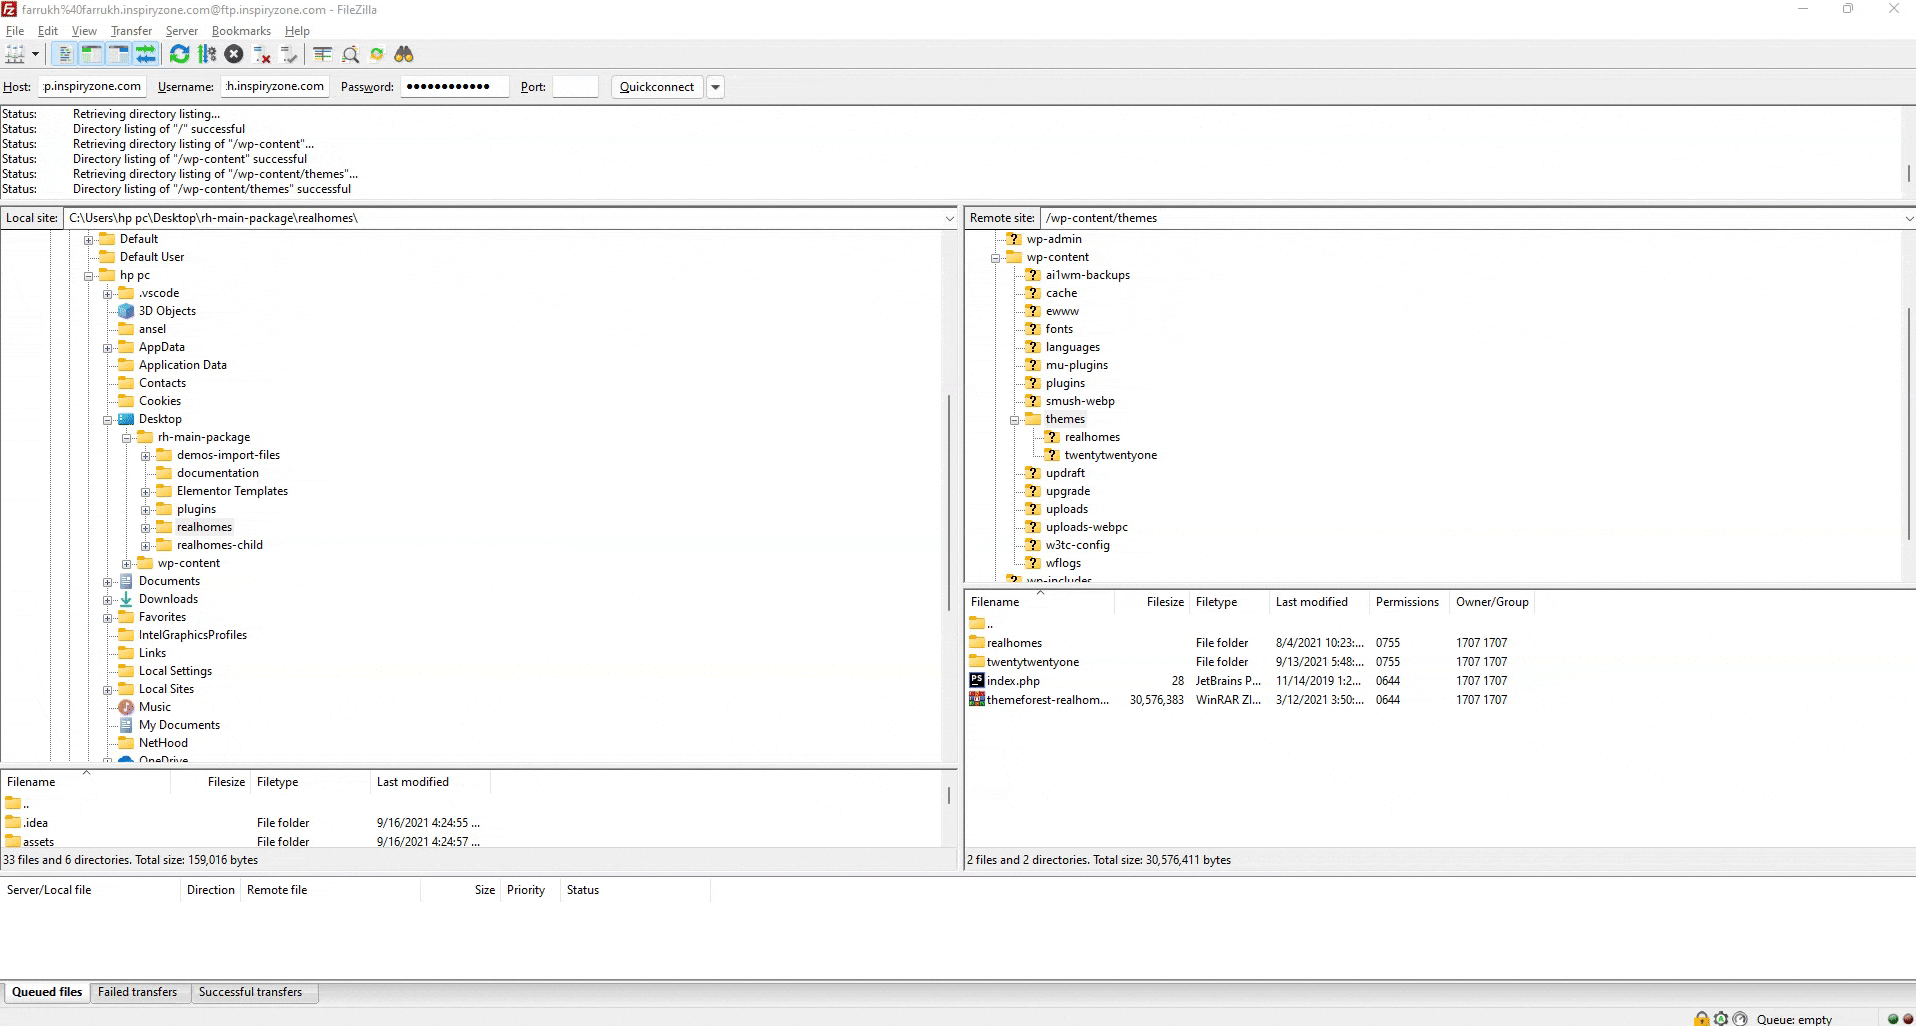Image resolution: width=1916 pixels, height=1026 pixels.
Task: Sort remote files by Permissions column
Action: point(1408,602)
